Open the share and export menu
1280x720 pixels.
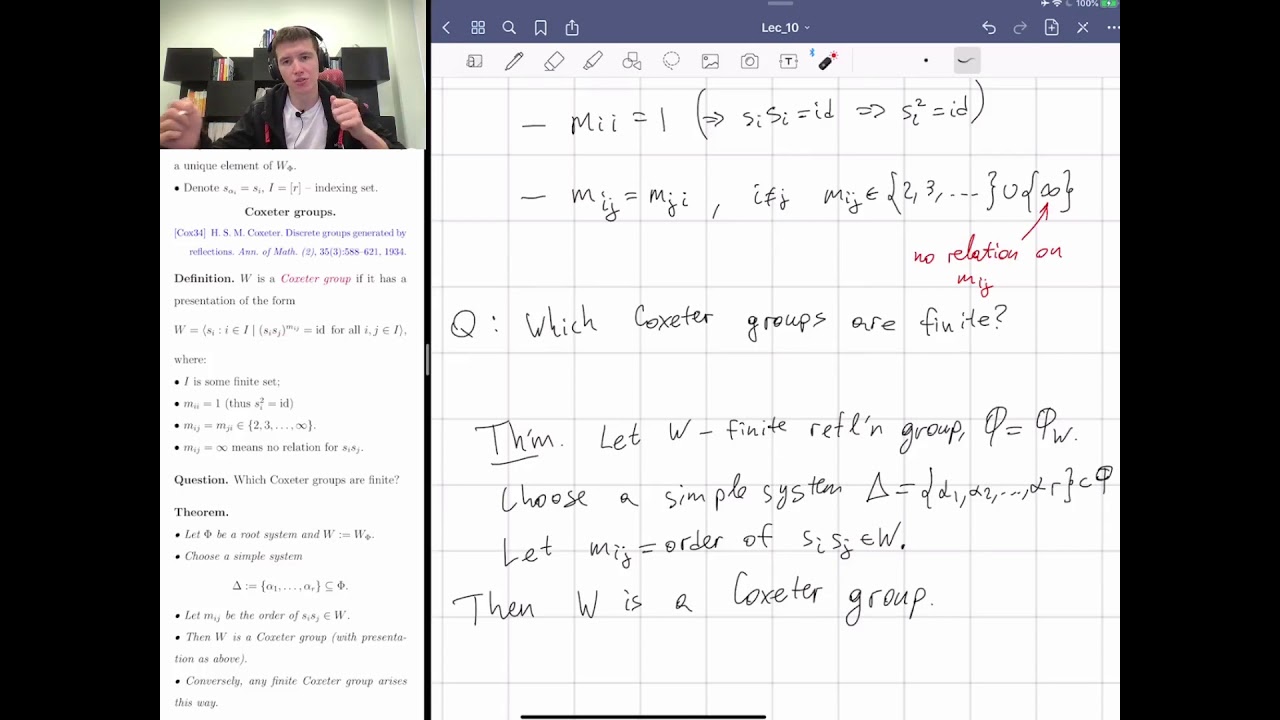(572, 28)
